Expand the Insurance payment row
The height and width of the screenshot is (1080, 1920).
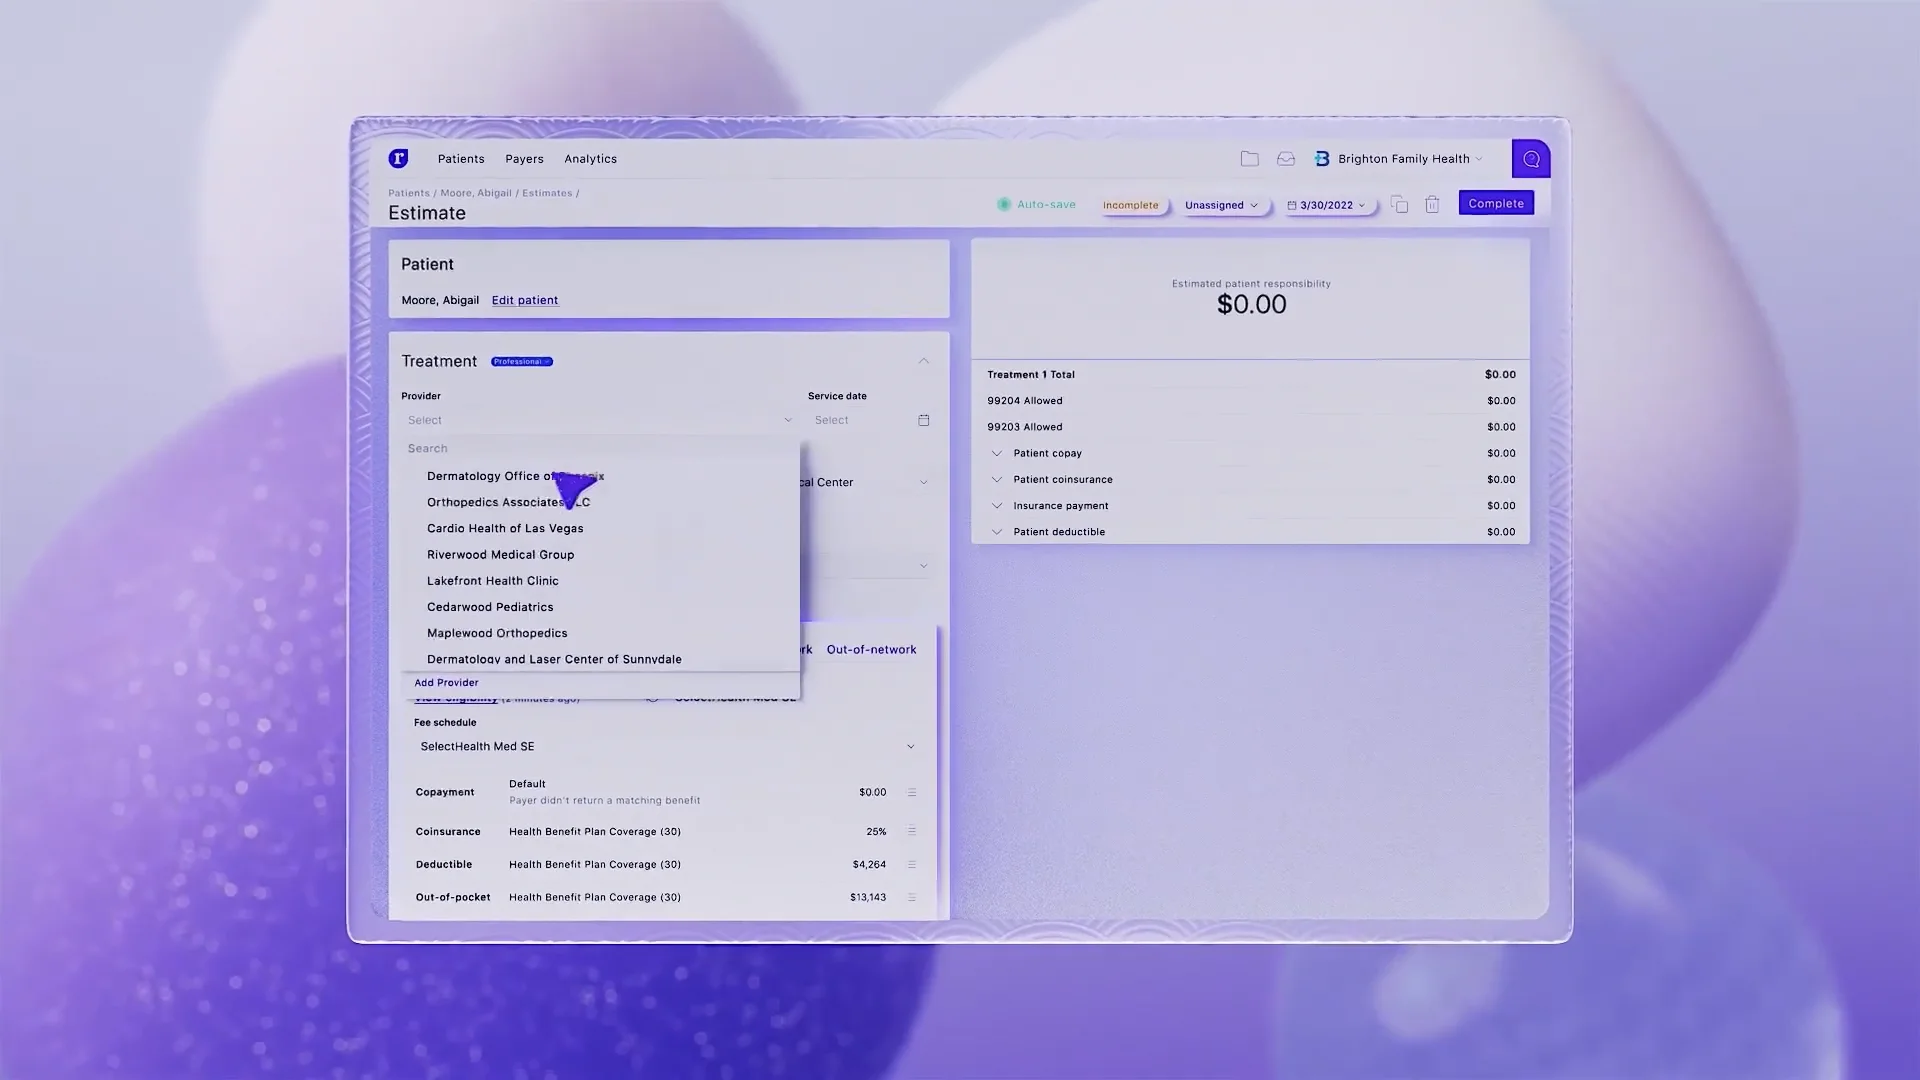996,506
